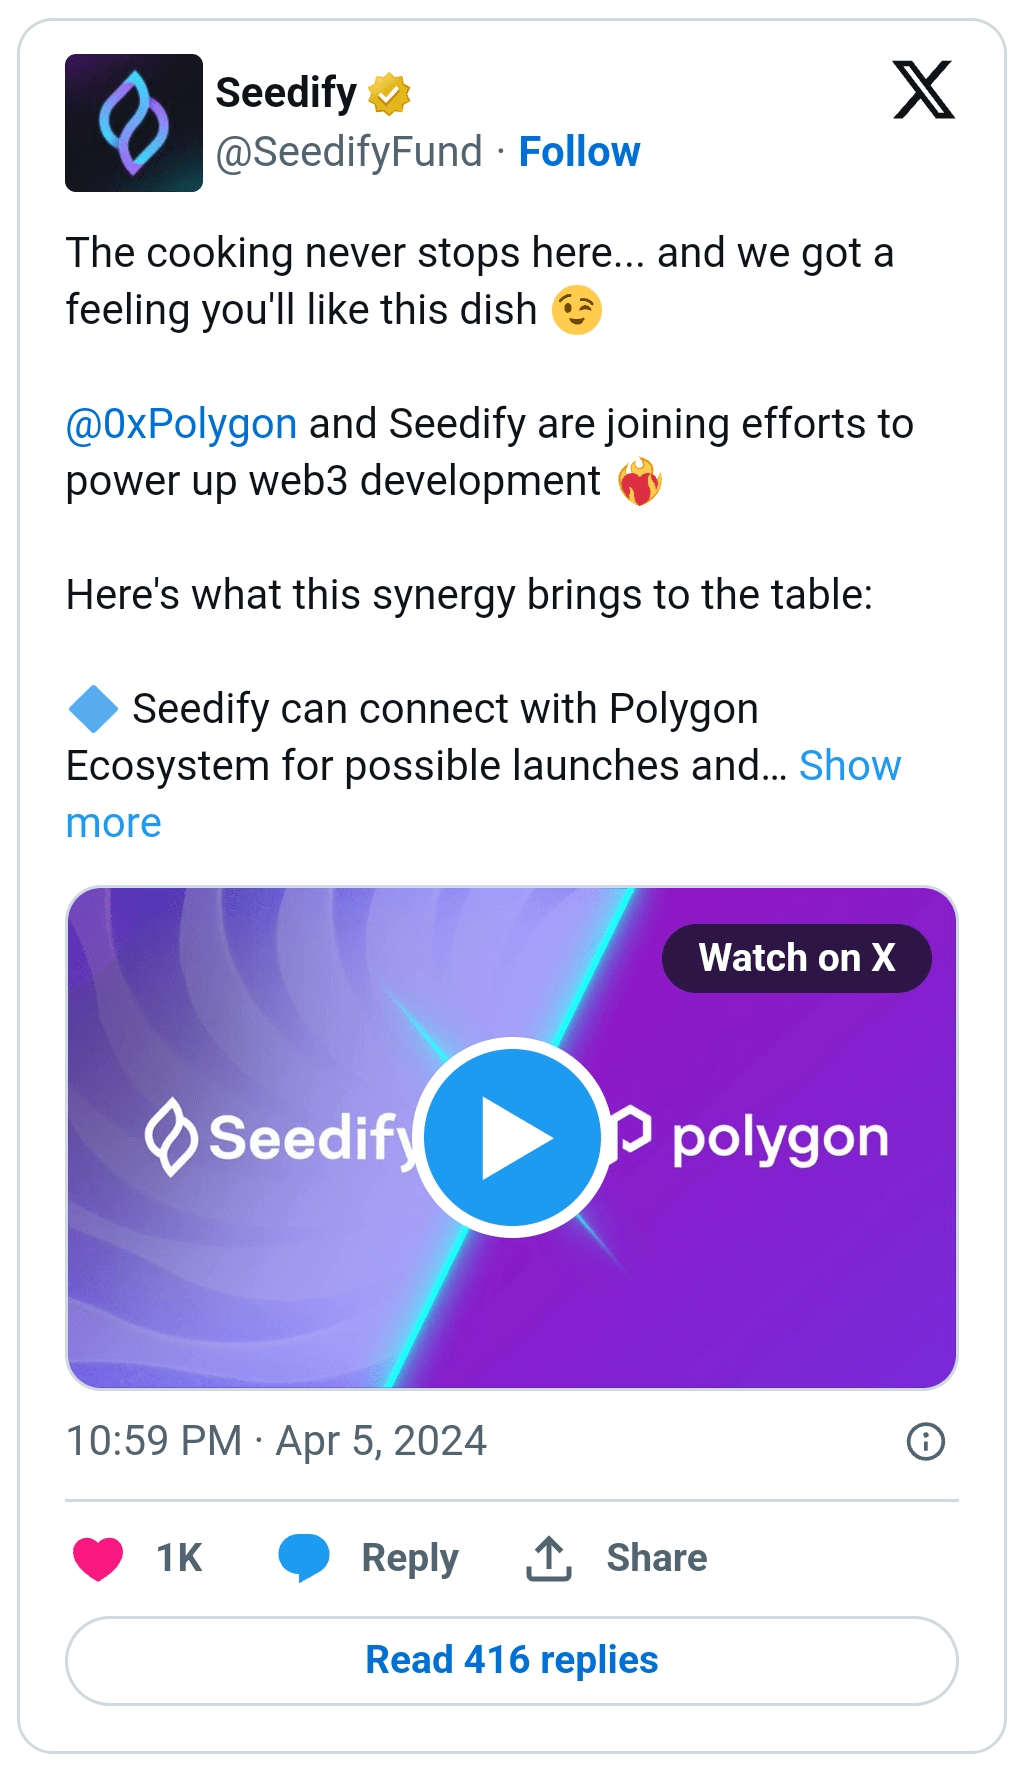
Task: Open the @0xPolygon mention link
Action: pyautogui.click(x=181, y=424)
